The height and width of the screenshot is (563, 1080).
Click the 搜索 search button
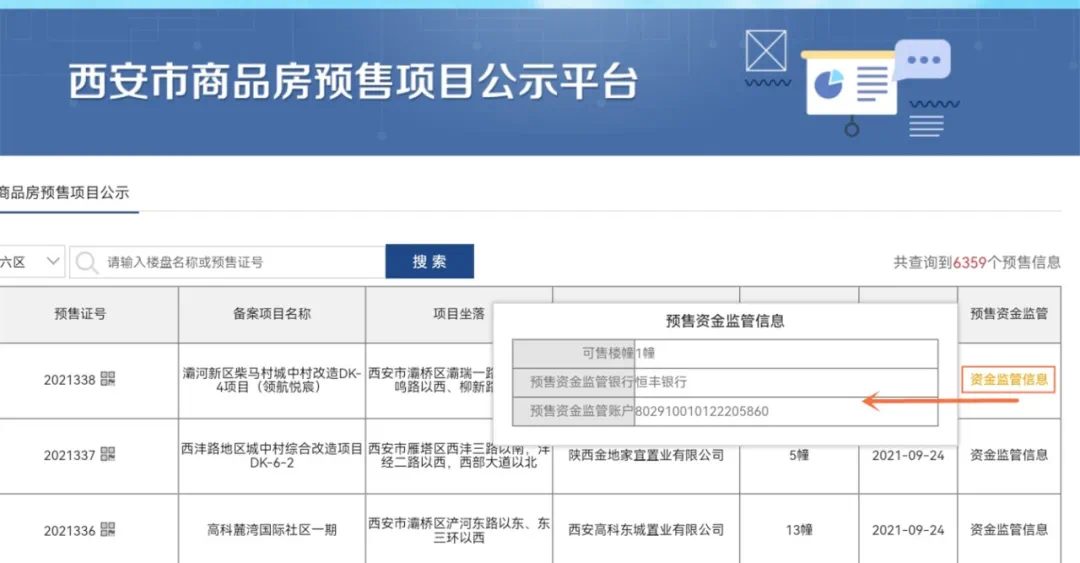429,262
